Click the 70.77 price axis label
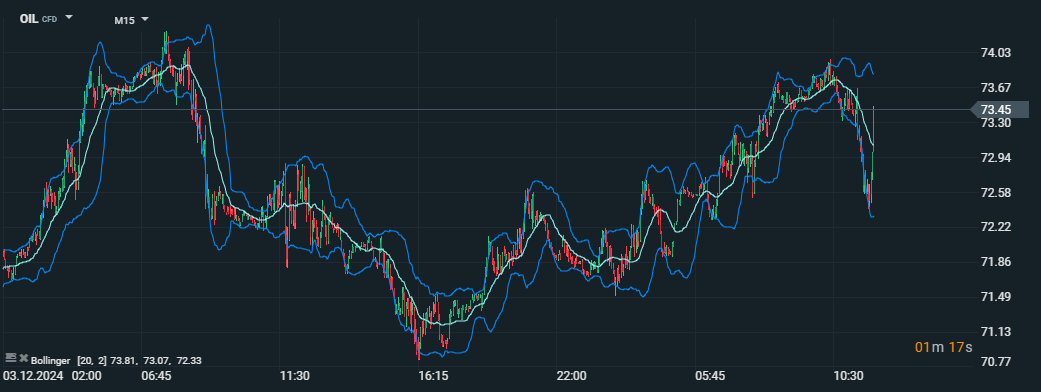 click(x=995, y=362)
